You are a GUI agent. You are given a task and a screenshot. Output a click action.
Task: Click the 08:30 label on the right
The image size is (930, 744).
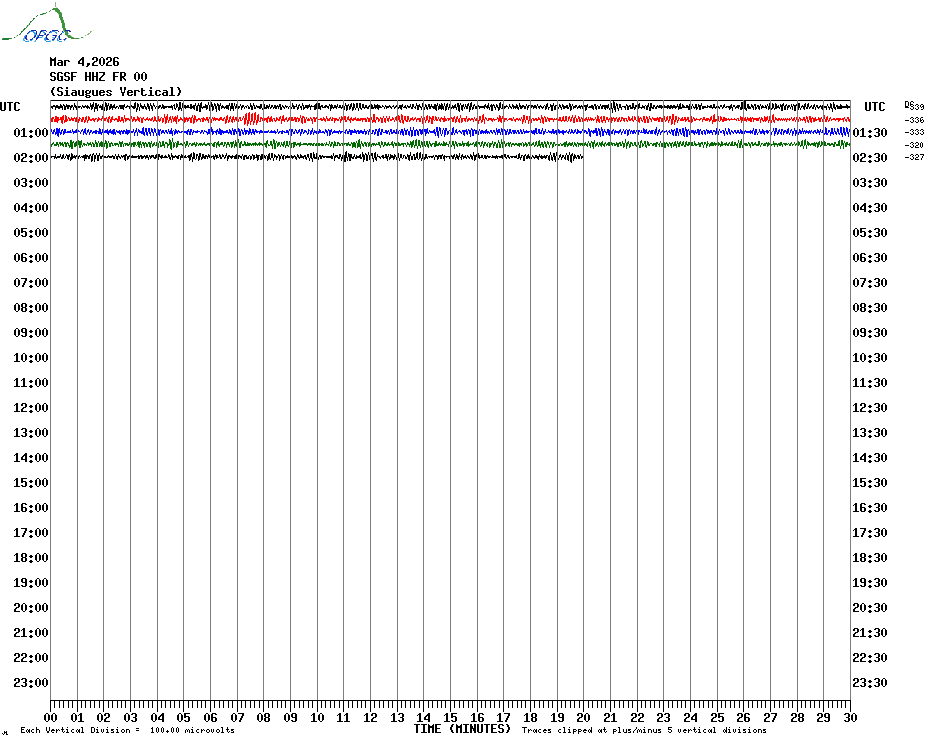(x=870, y=307)
